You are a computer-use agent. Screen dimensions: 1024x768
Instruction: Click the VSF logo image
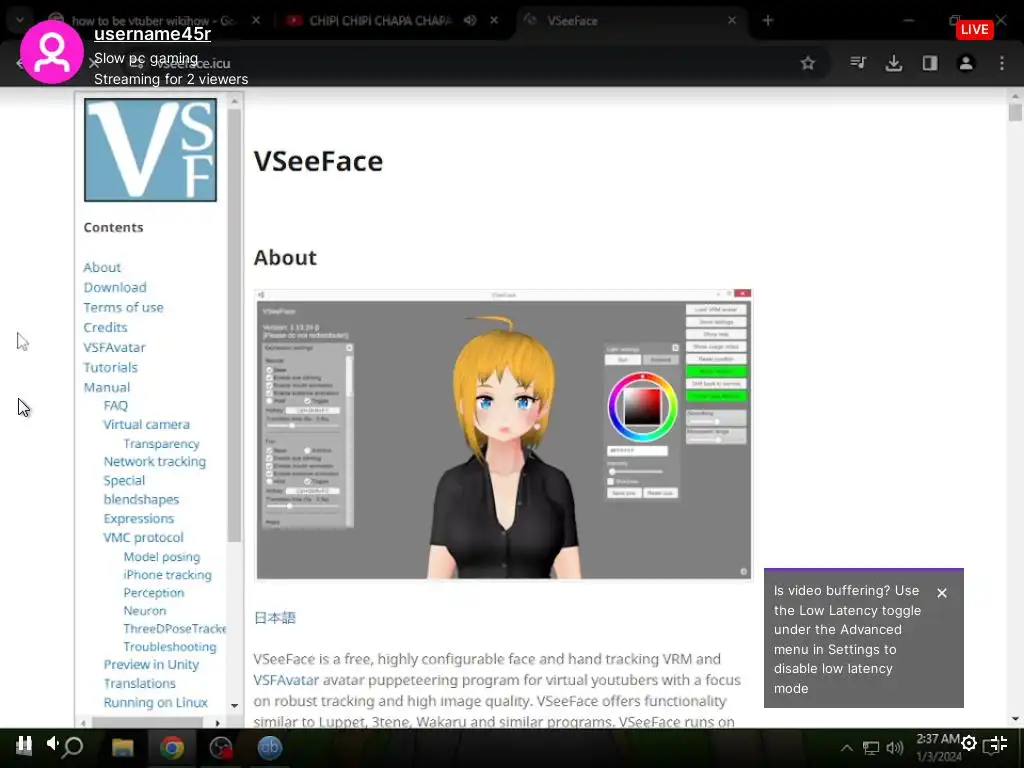point(150,150)
